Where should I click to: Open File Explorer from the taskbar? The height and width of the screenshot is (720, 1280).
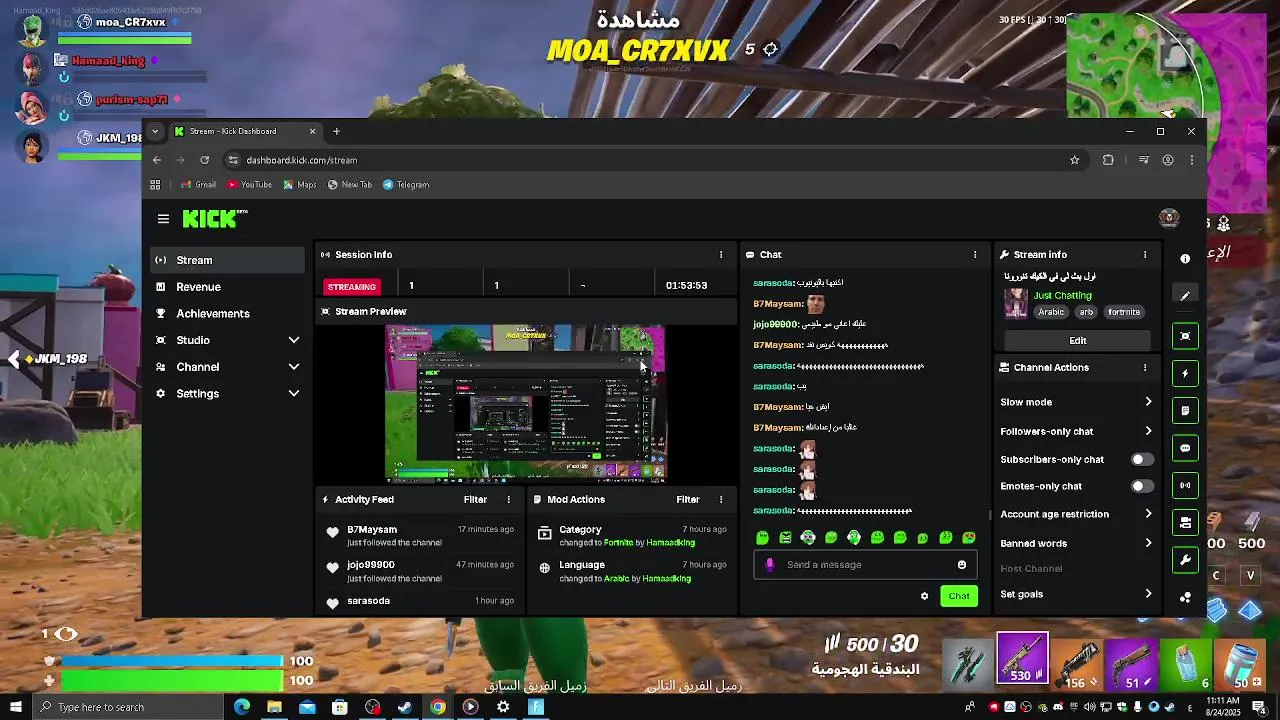tap(274, 707)
